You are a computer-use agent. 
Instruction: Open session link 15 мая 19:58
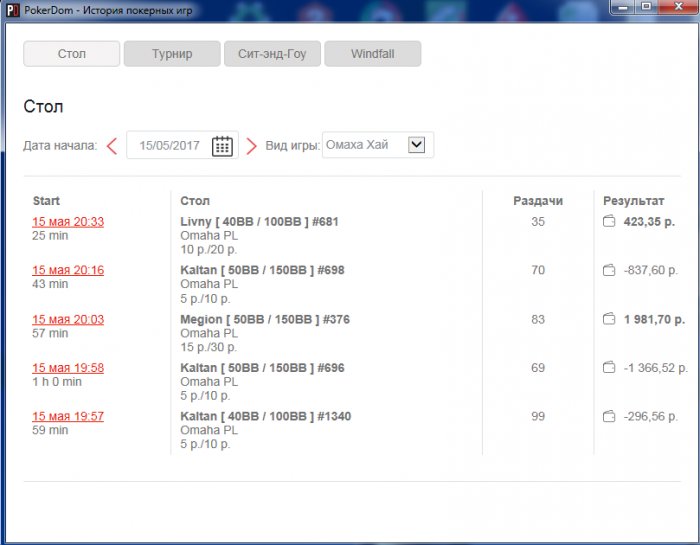68,368
